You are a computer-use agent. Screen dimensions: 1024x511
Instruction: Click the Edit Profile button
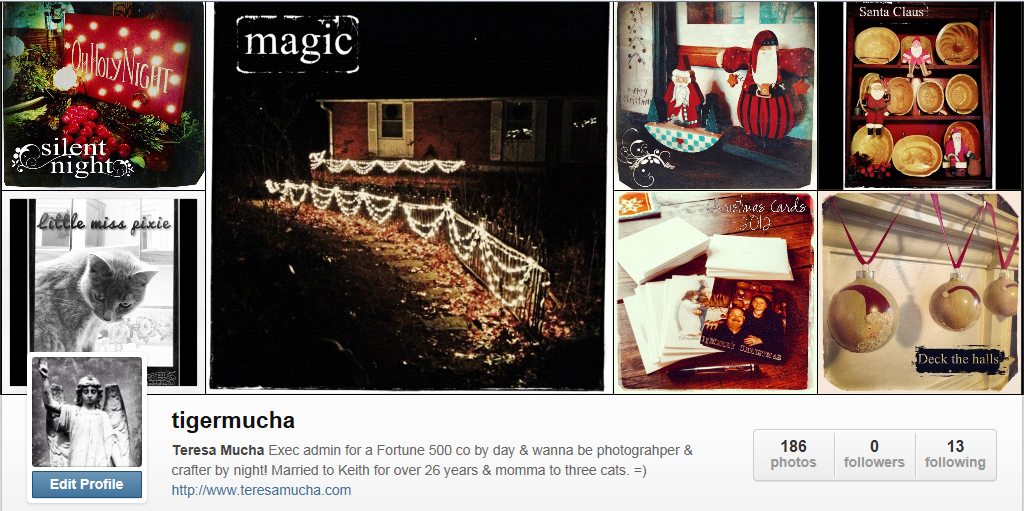tap(87, 484)
